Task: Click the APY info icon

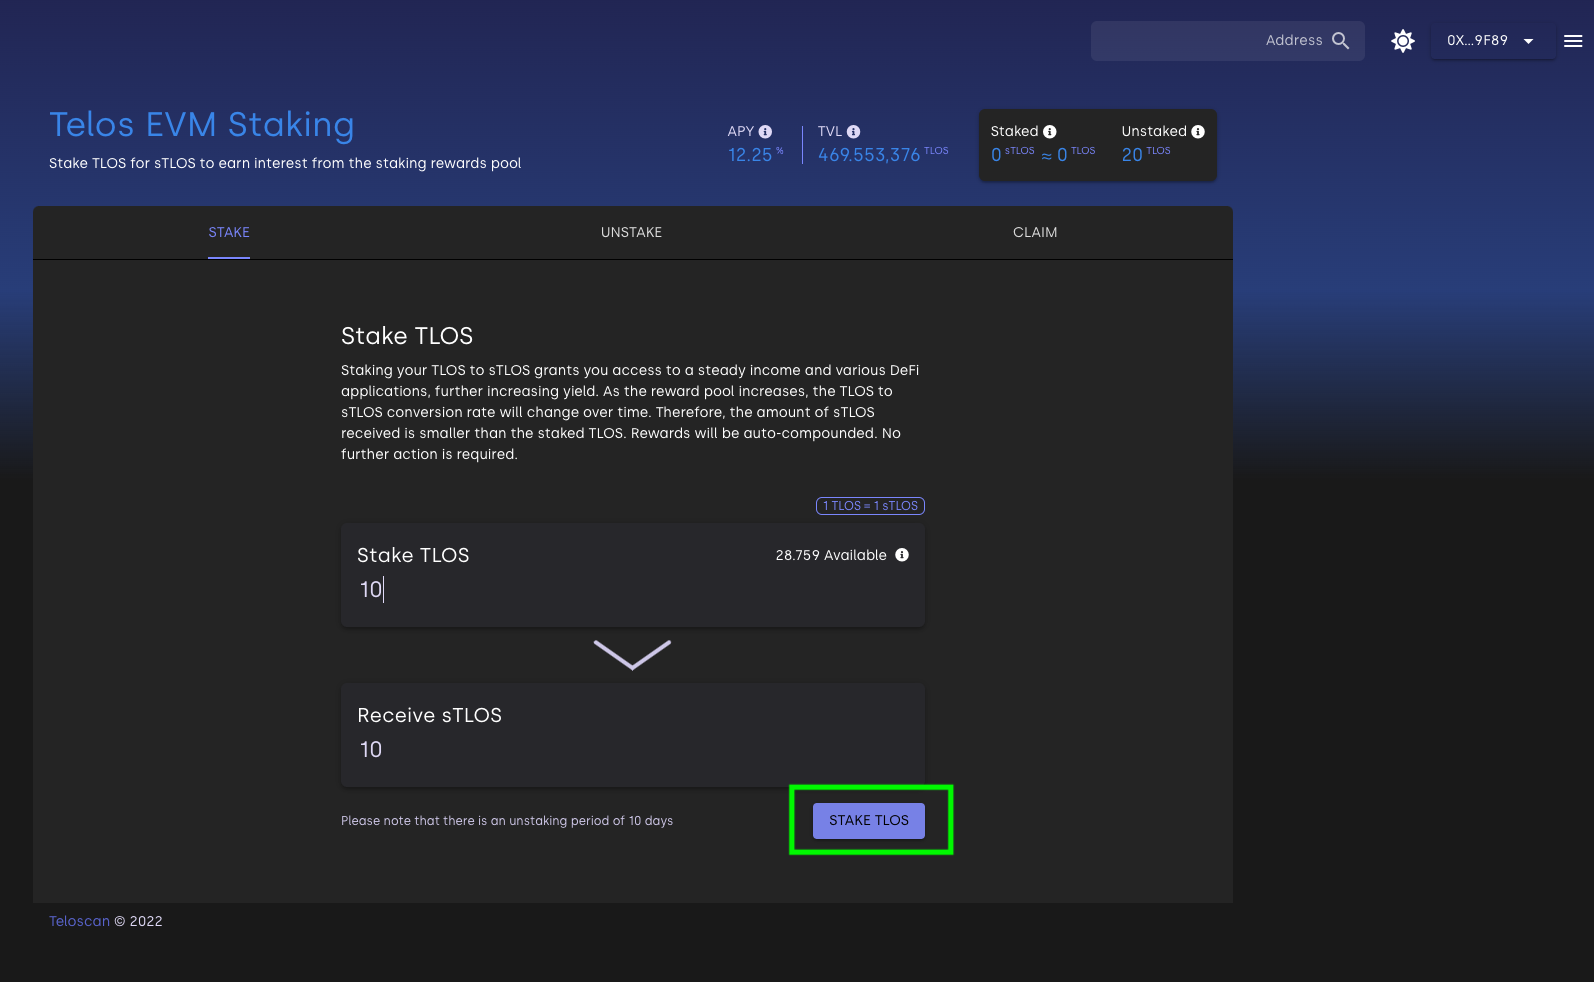Action: (765, 132)
